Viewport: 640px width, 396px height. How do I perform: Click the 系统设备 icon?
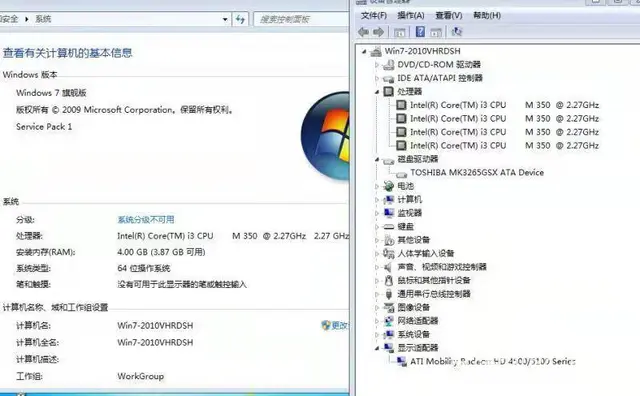(x=389, y=334)
